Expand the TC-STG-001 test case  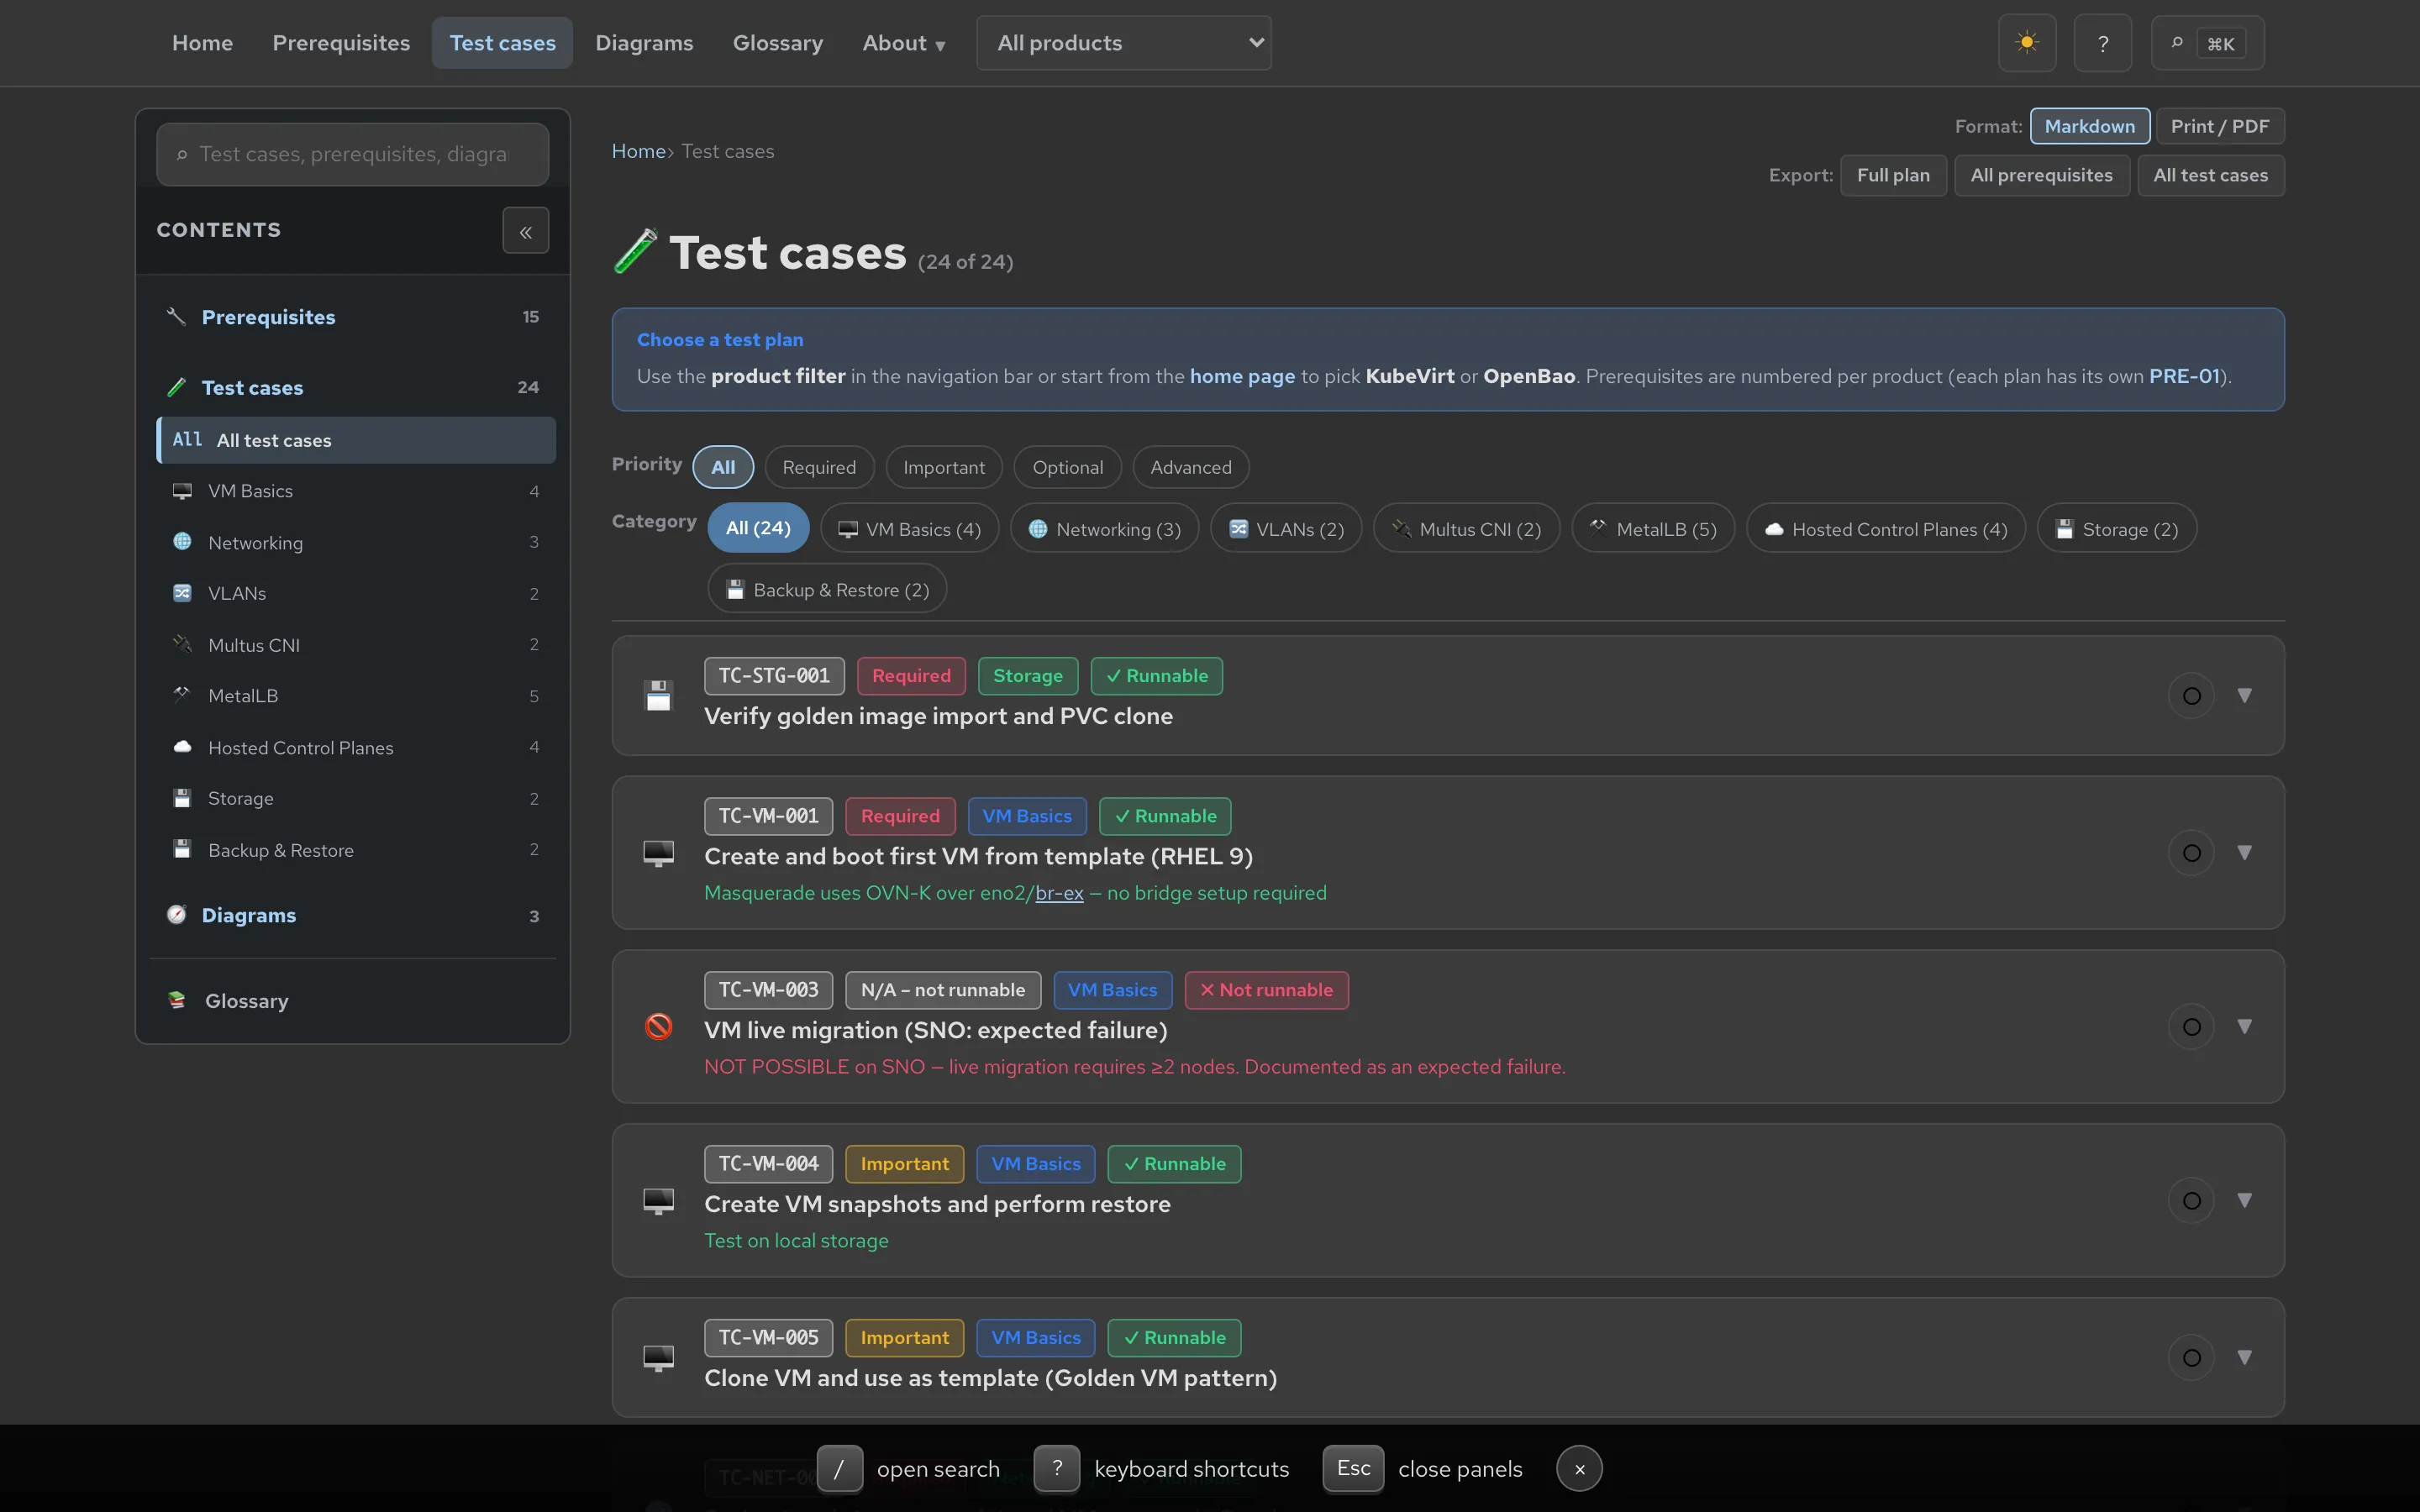click(x=2244, y=696)
